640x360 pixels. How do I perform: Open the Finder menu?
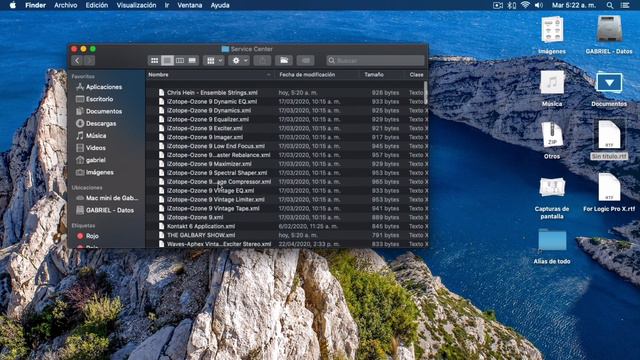[x=36, y=5]
